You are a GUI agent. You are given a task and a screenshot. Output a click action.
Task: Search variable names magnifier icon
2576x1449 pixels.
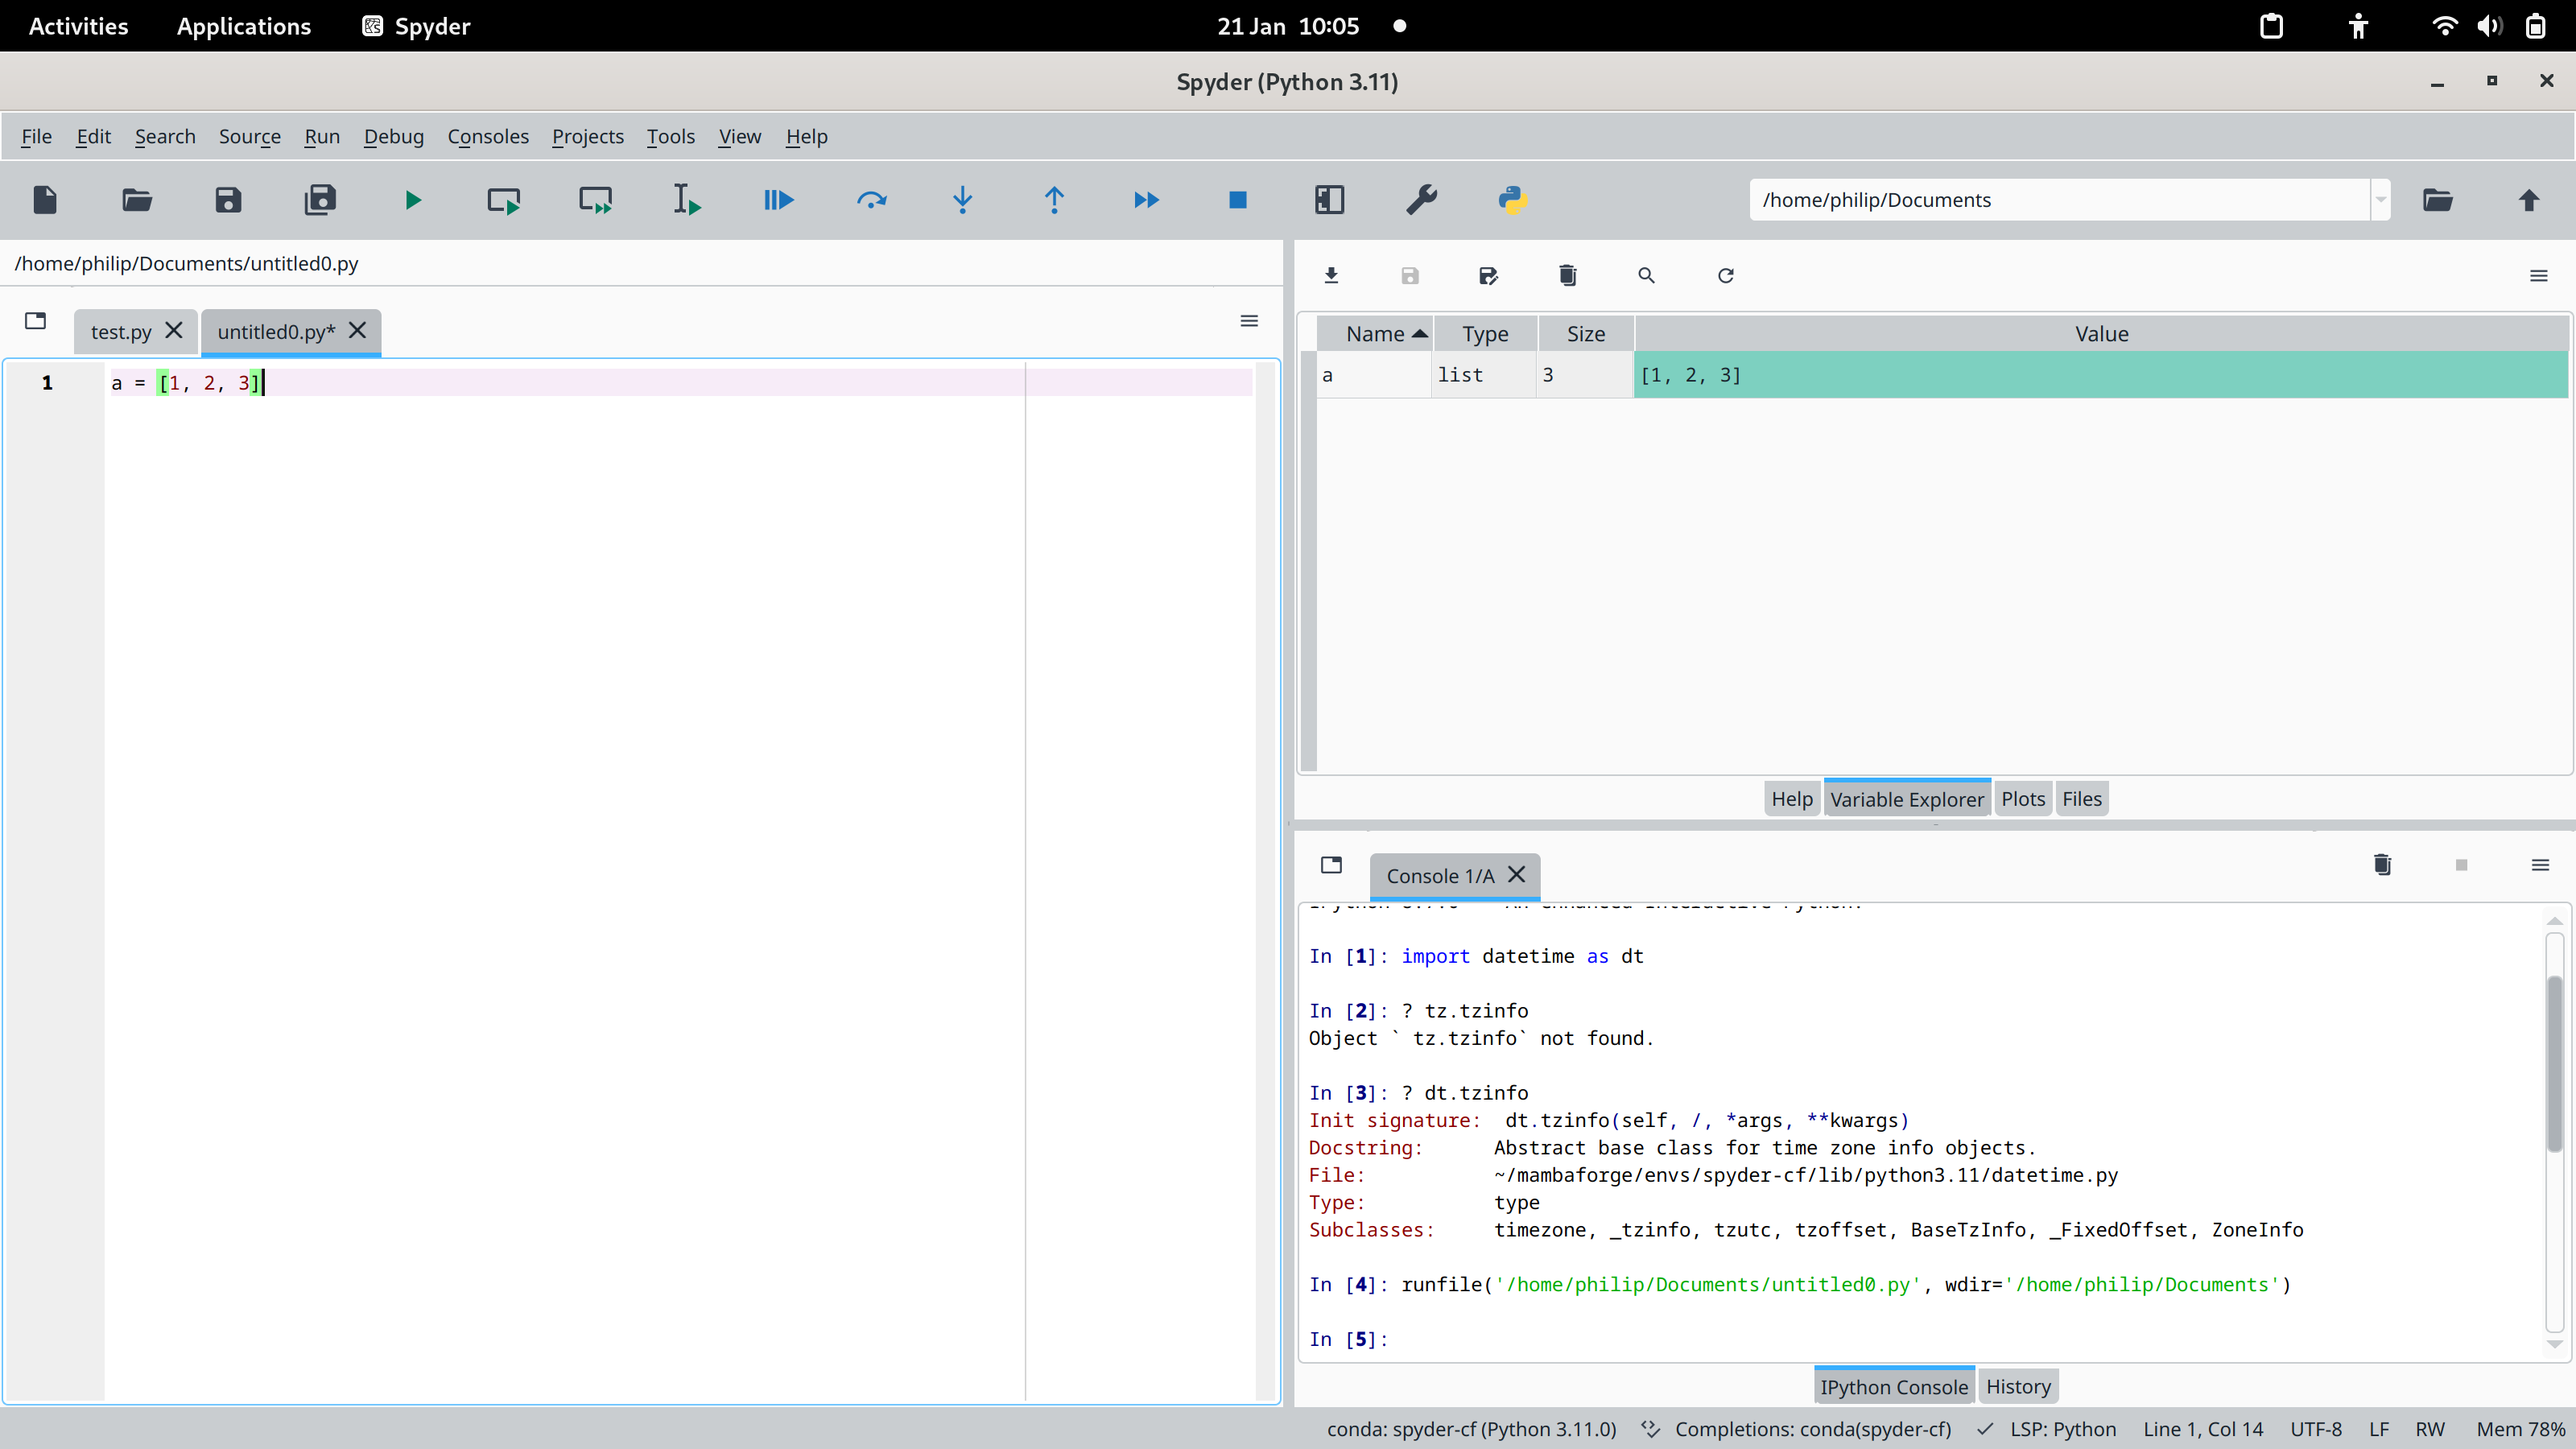tap(1647, 275)
